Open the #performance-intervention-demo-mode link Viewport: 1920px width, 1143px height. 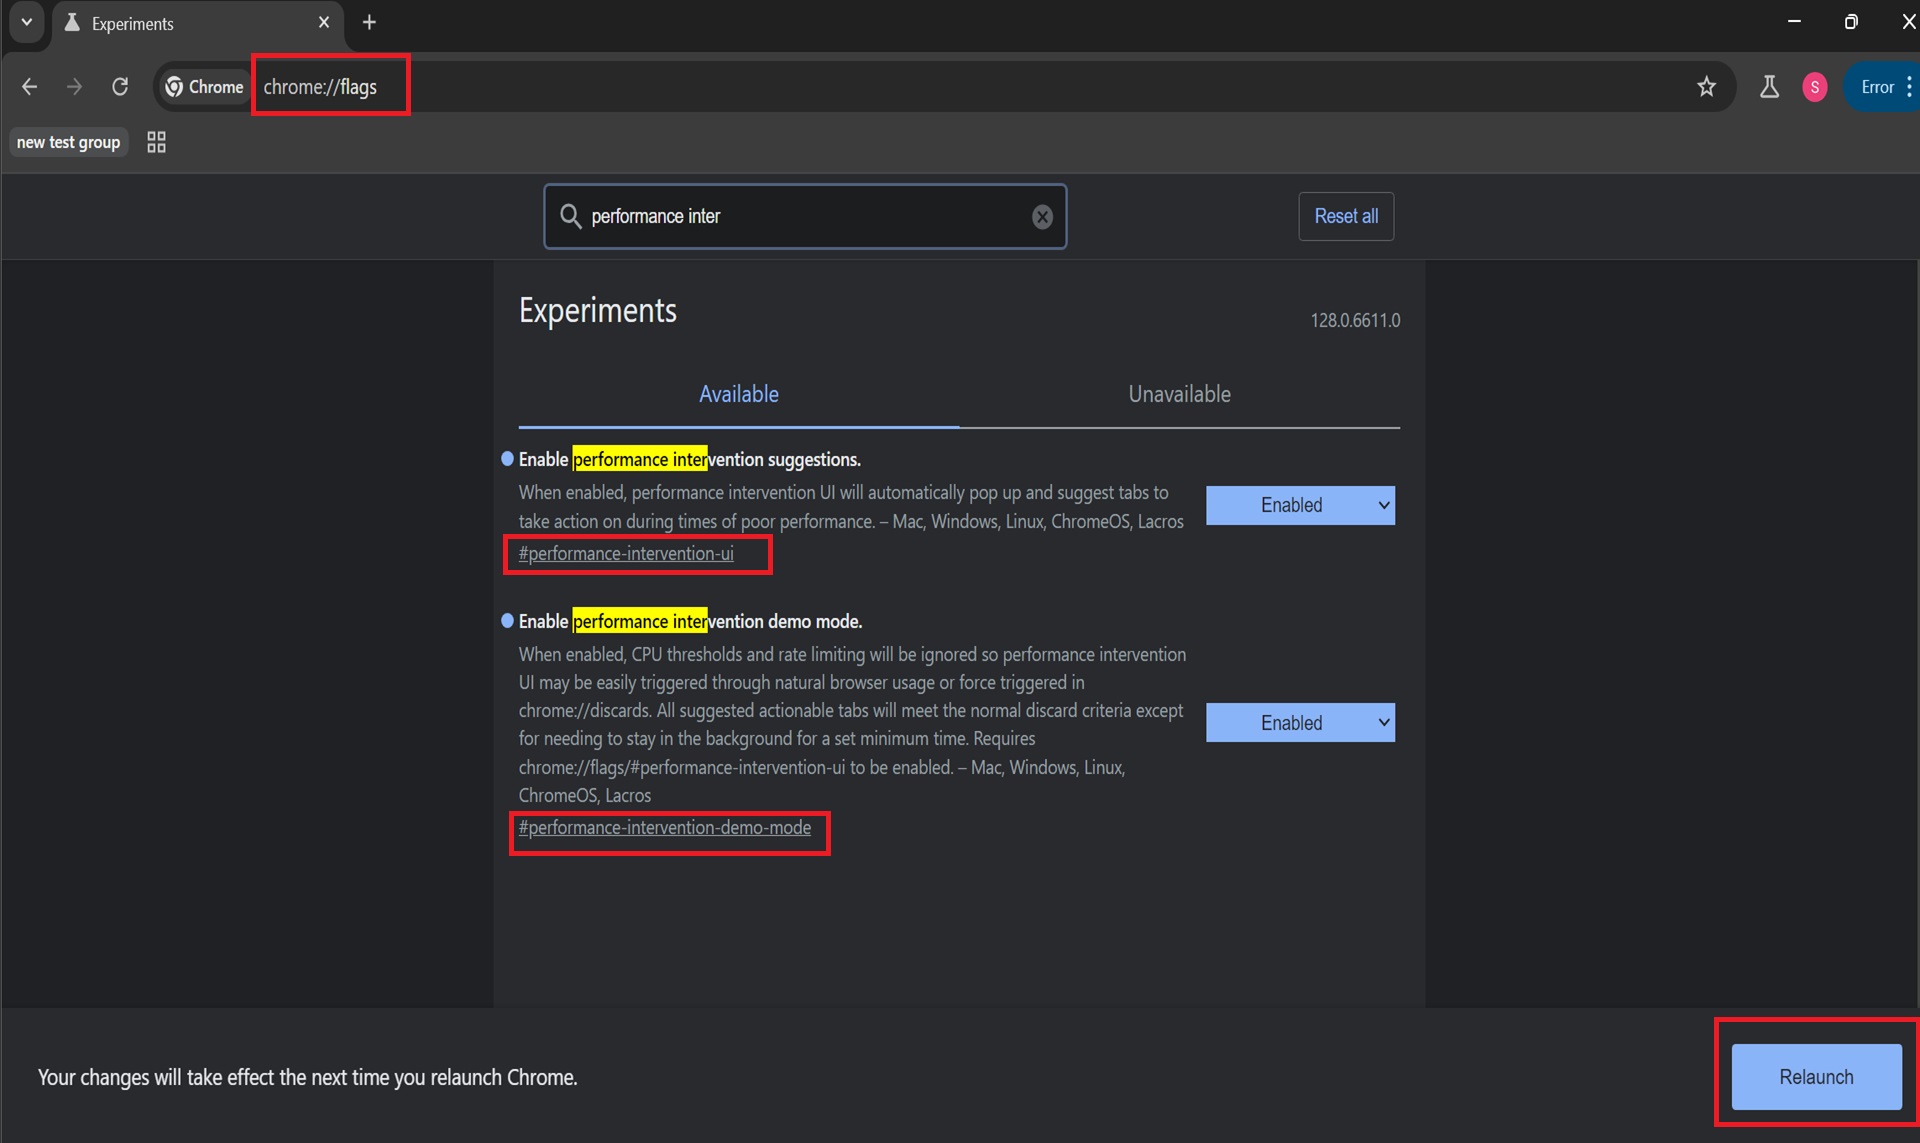(664, 827)
